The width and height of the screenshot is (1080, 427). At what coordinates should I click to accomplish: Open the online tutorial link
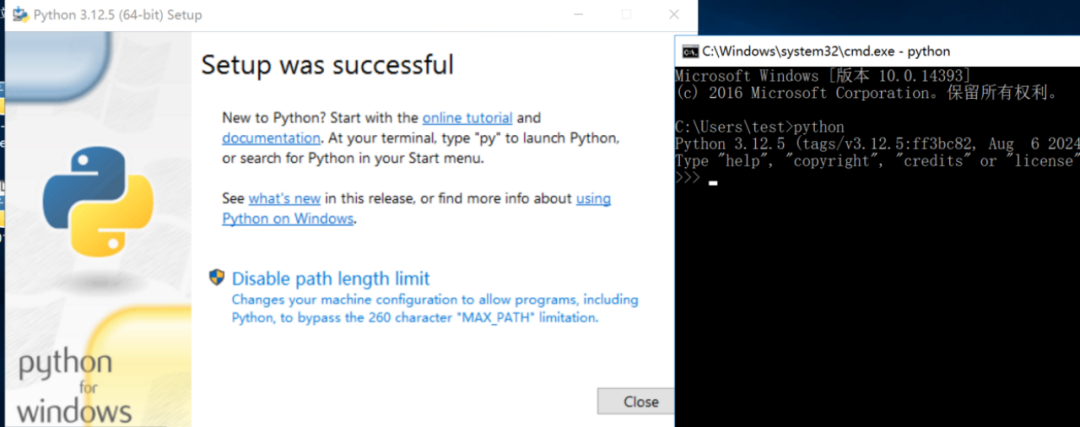[x=467, y=117]
